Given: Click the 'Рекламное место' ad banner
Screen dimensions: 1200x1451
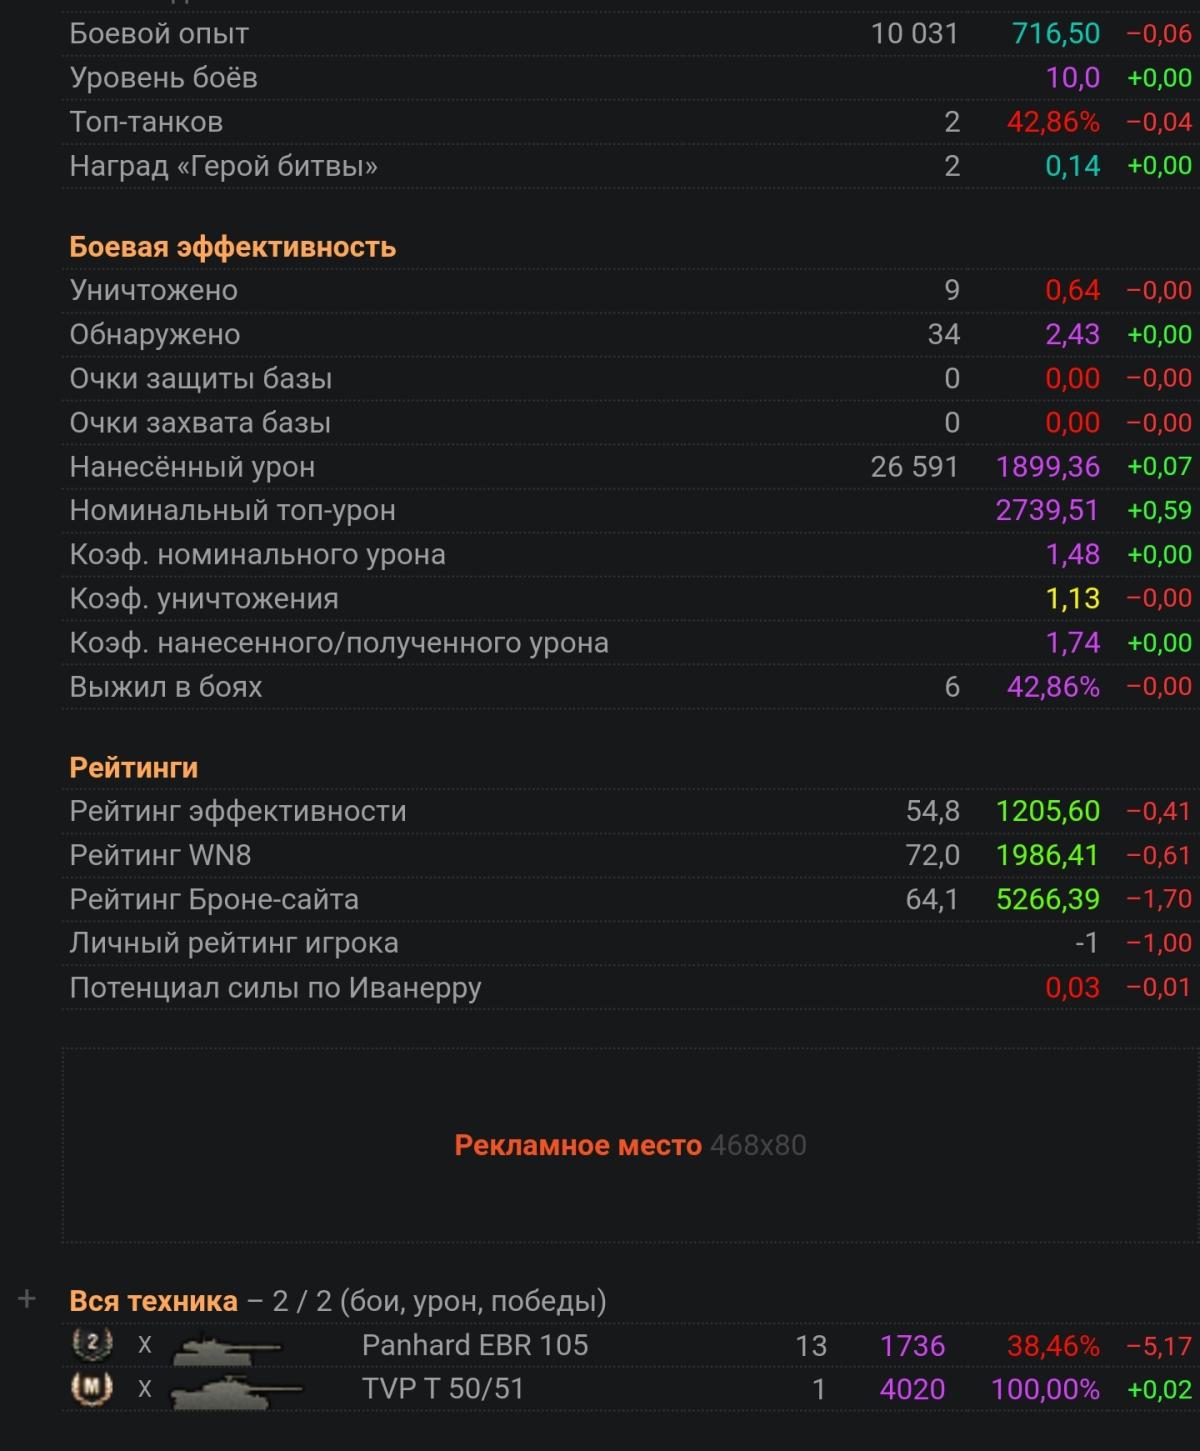Looking at the screenshot, I should (x=630, y=1145).
